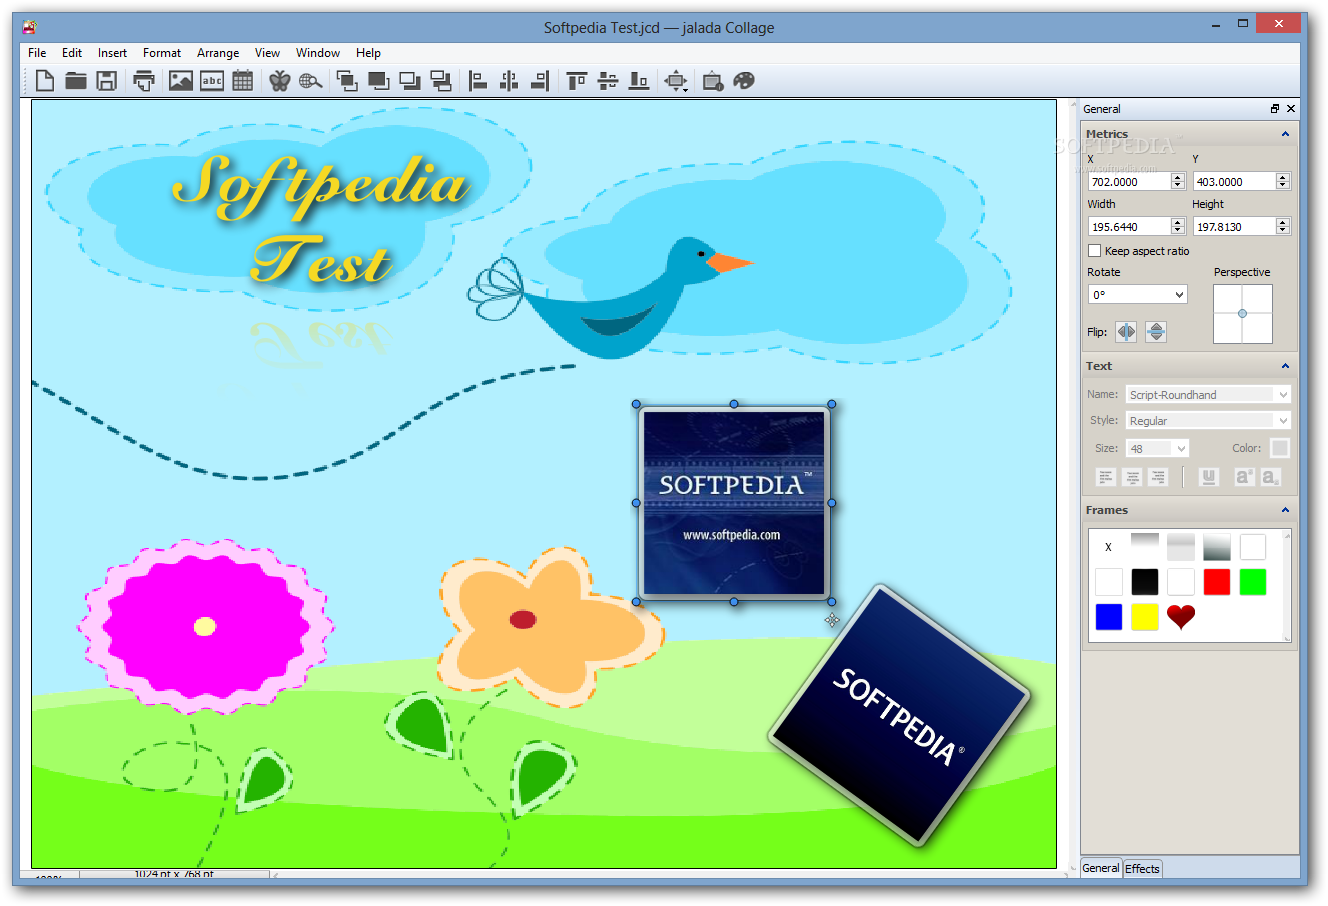Collapse the Frames section
1328x906 pixels.
1286,510
